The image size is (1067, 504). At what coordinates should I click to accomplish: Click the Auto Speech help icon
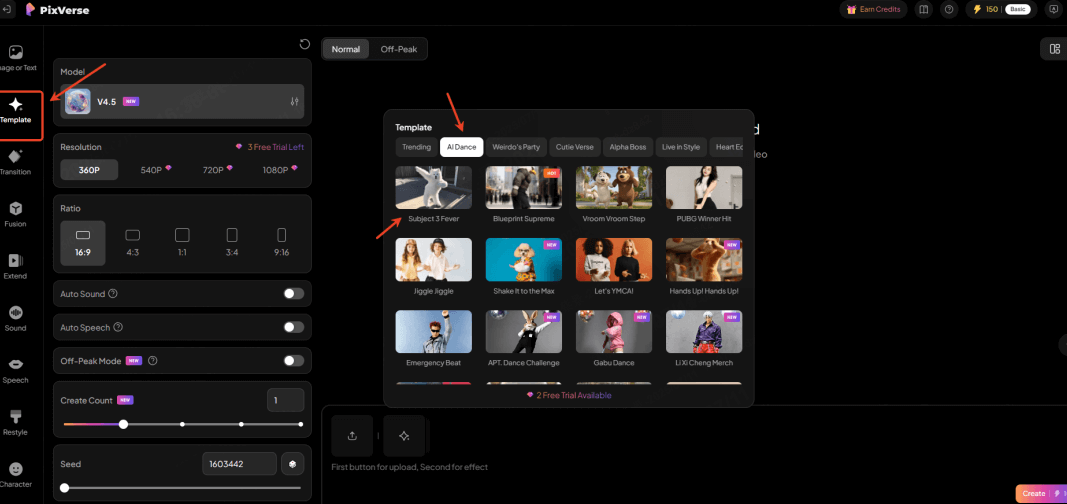point(118,327)
